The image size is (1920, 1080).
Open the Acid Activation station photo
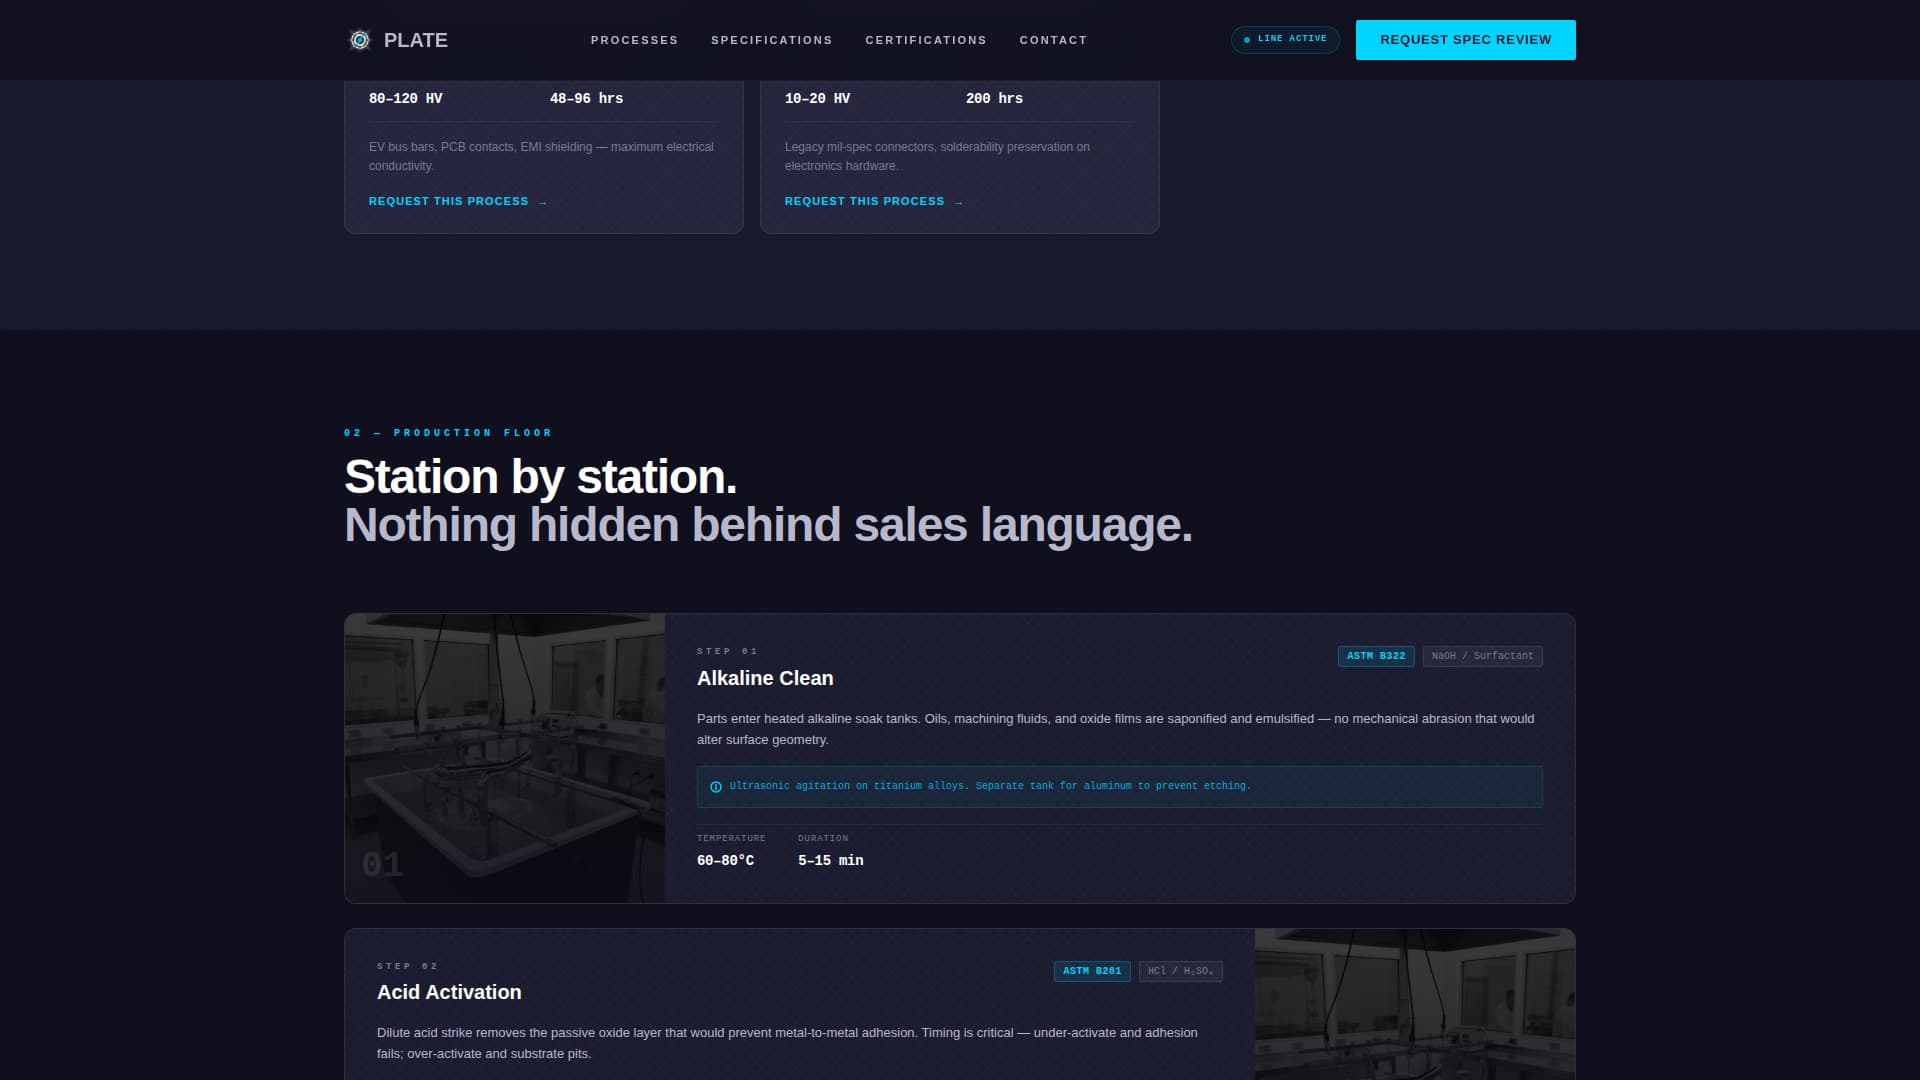(x=1414, y=1005)
